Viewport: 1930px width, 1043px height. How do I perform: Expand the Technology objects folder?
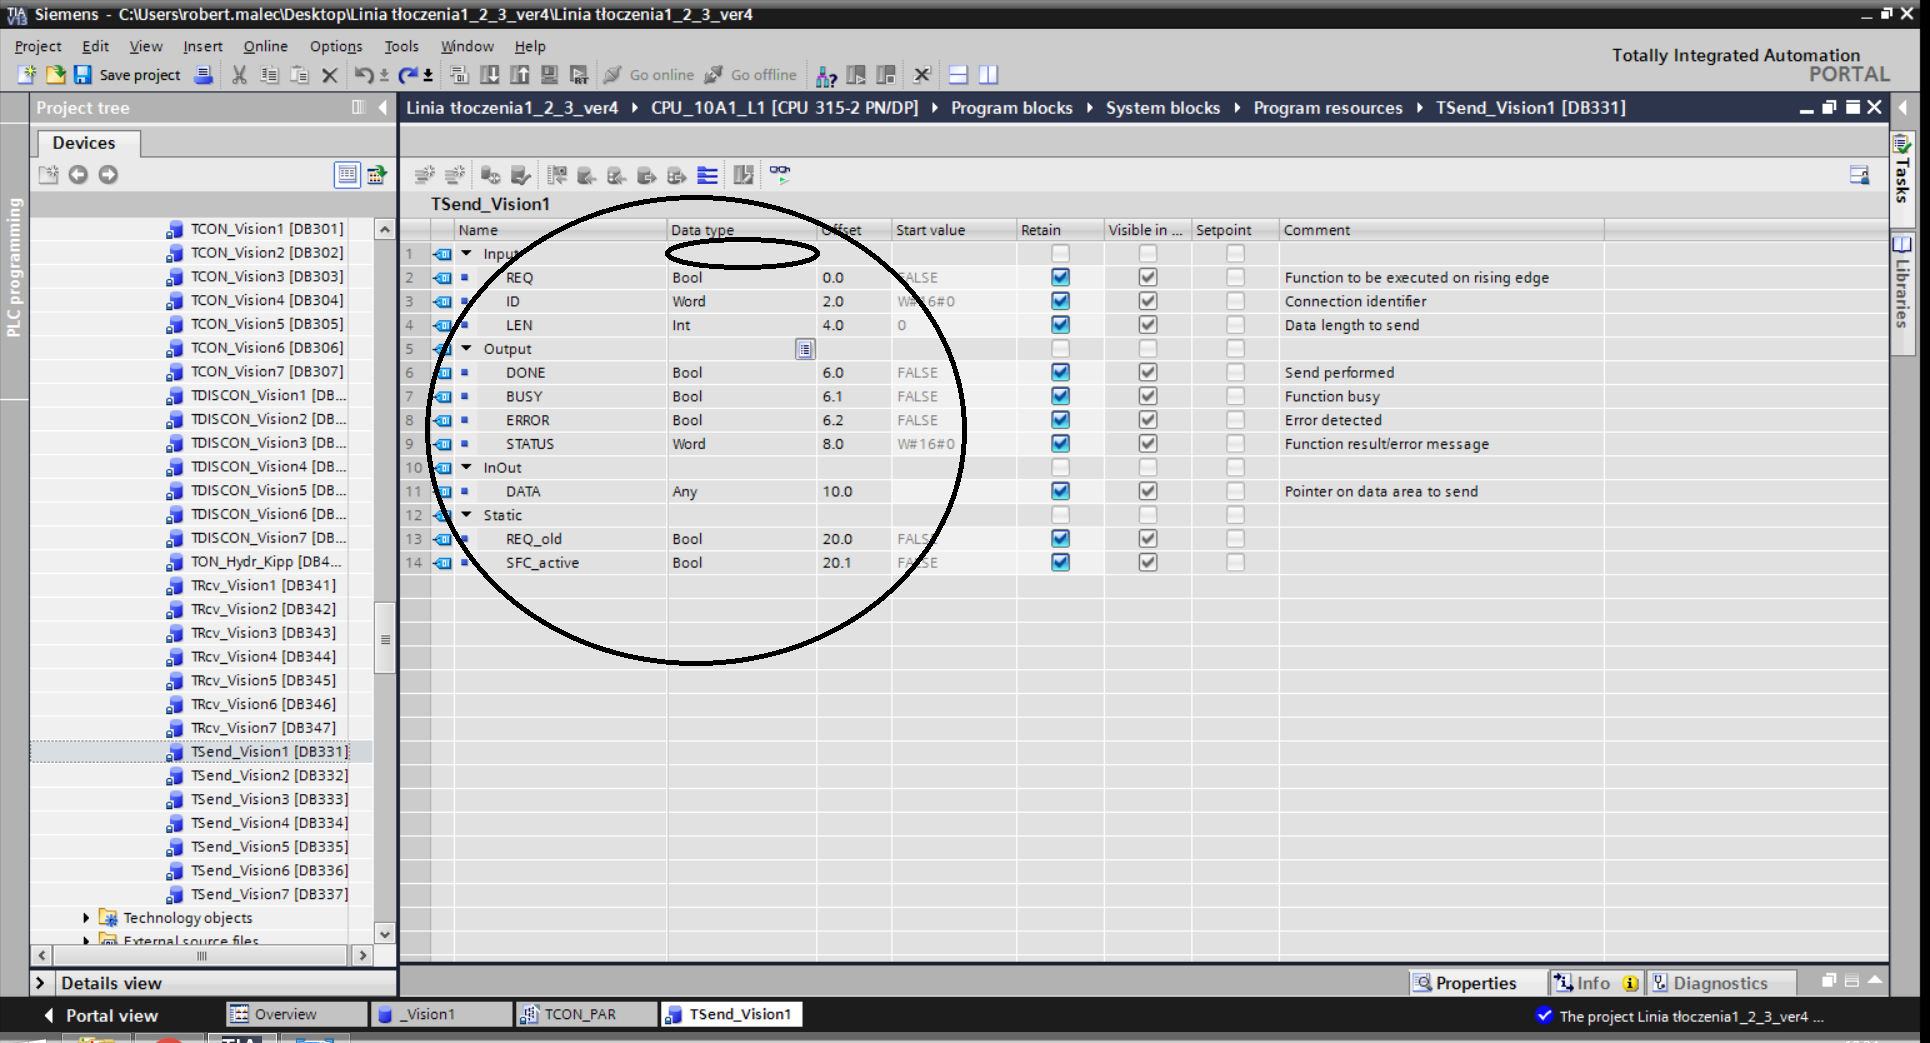[86, 918]
